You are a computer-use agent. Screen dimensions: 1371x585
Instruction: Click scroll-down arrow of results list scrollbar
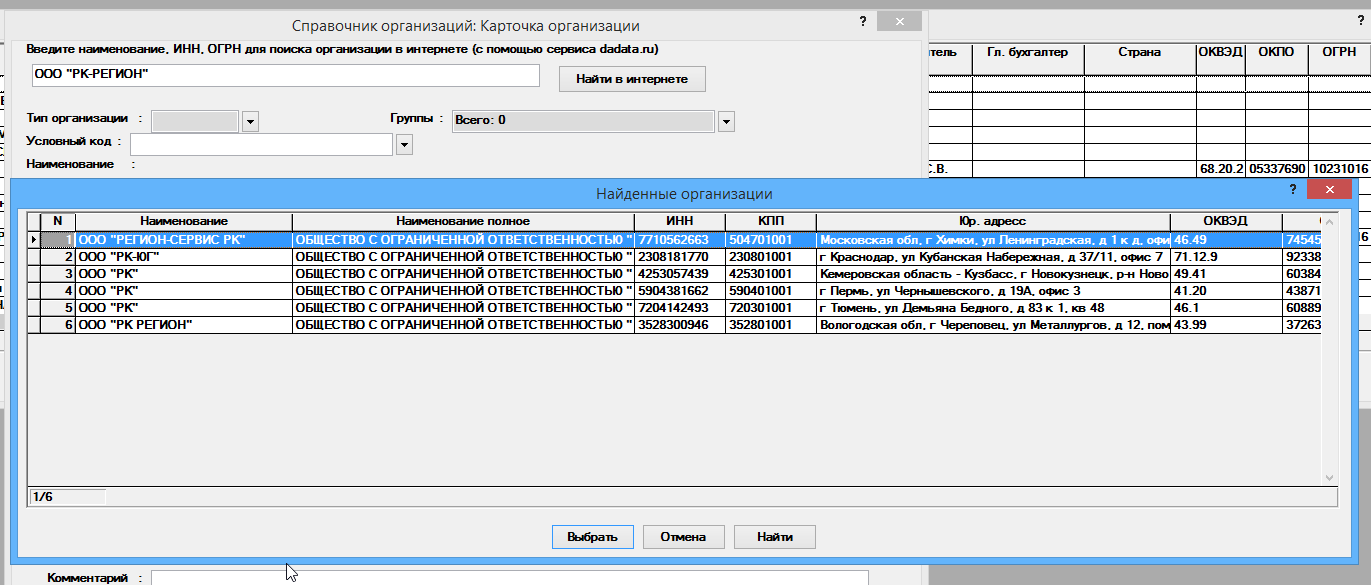[1329, 478]
